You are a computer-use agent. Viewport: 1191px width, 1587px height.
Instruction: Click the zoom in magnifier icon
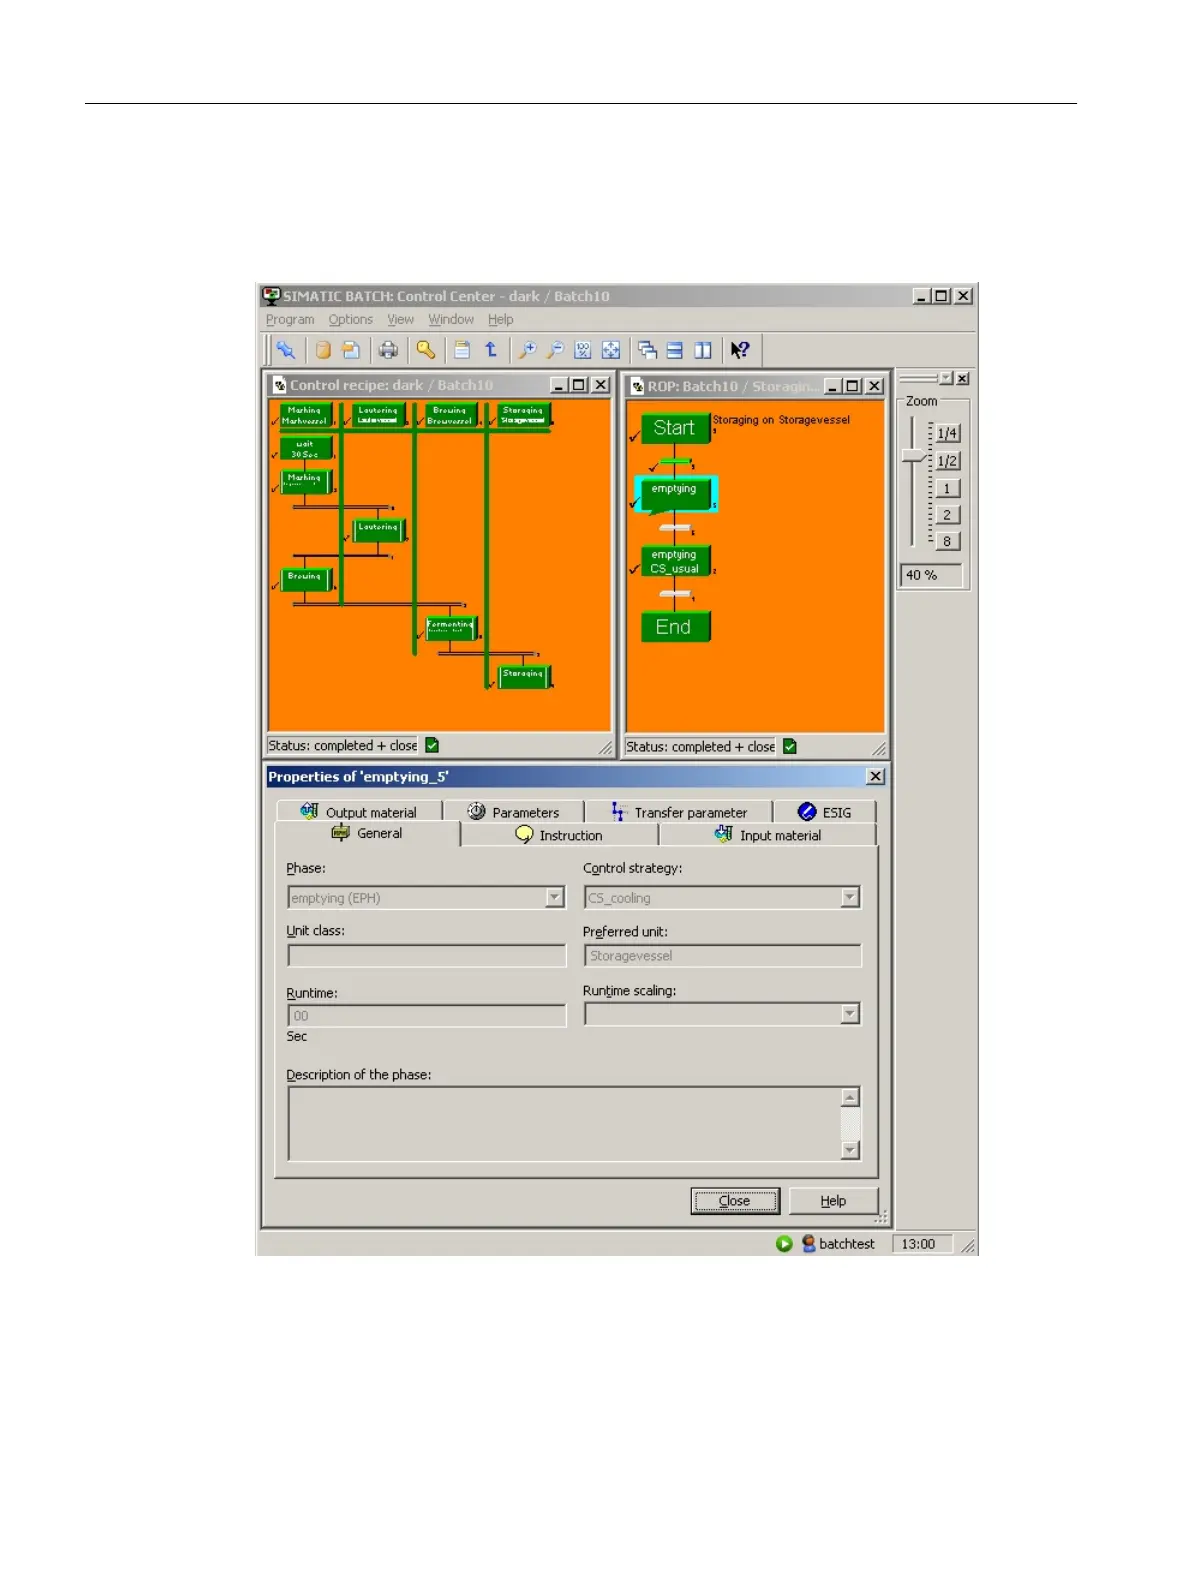click(x=527, y=350)
